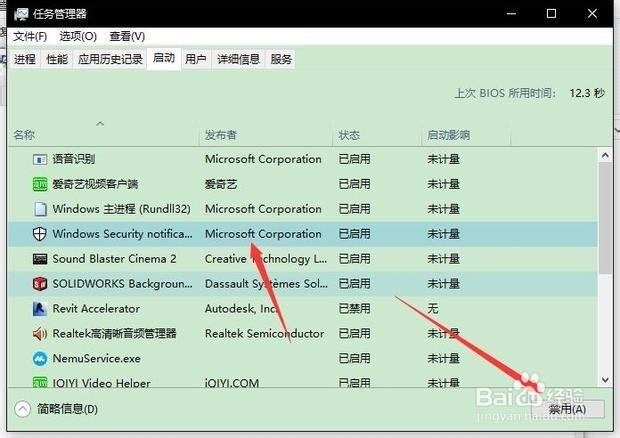Click the IQIYI Video Helper icon
620x438 pixels.
(40, 382)
